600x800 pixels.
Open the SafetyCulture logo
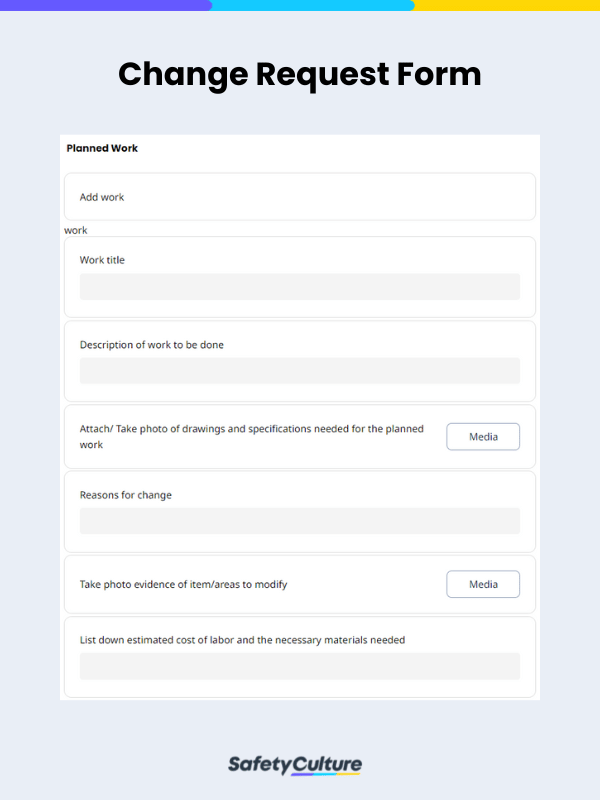point(295,766)
